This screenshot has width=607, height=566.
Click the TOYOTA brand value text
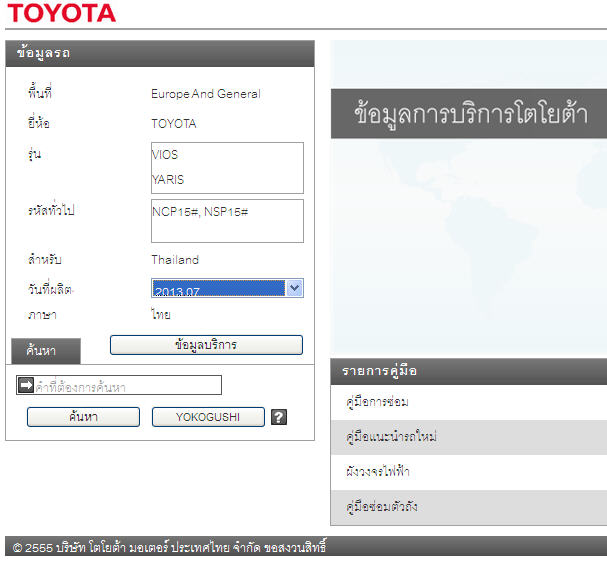(x=174, y=124)
